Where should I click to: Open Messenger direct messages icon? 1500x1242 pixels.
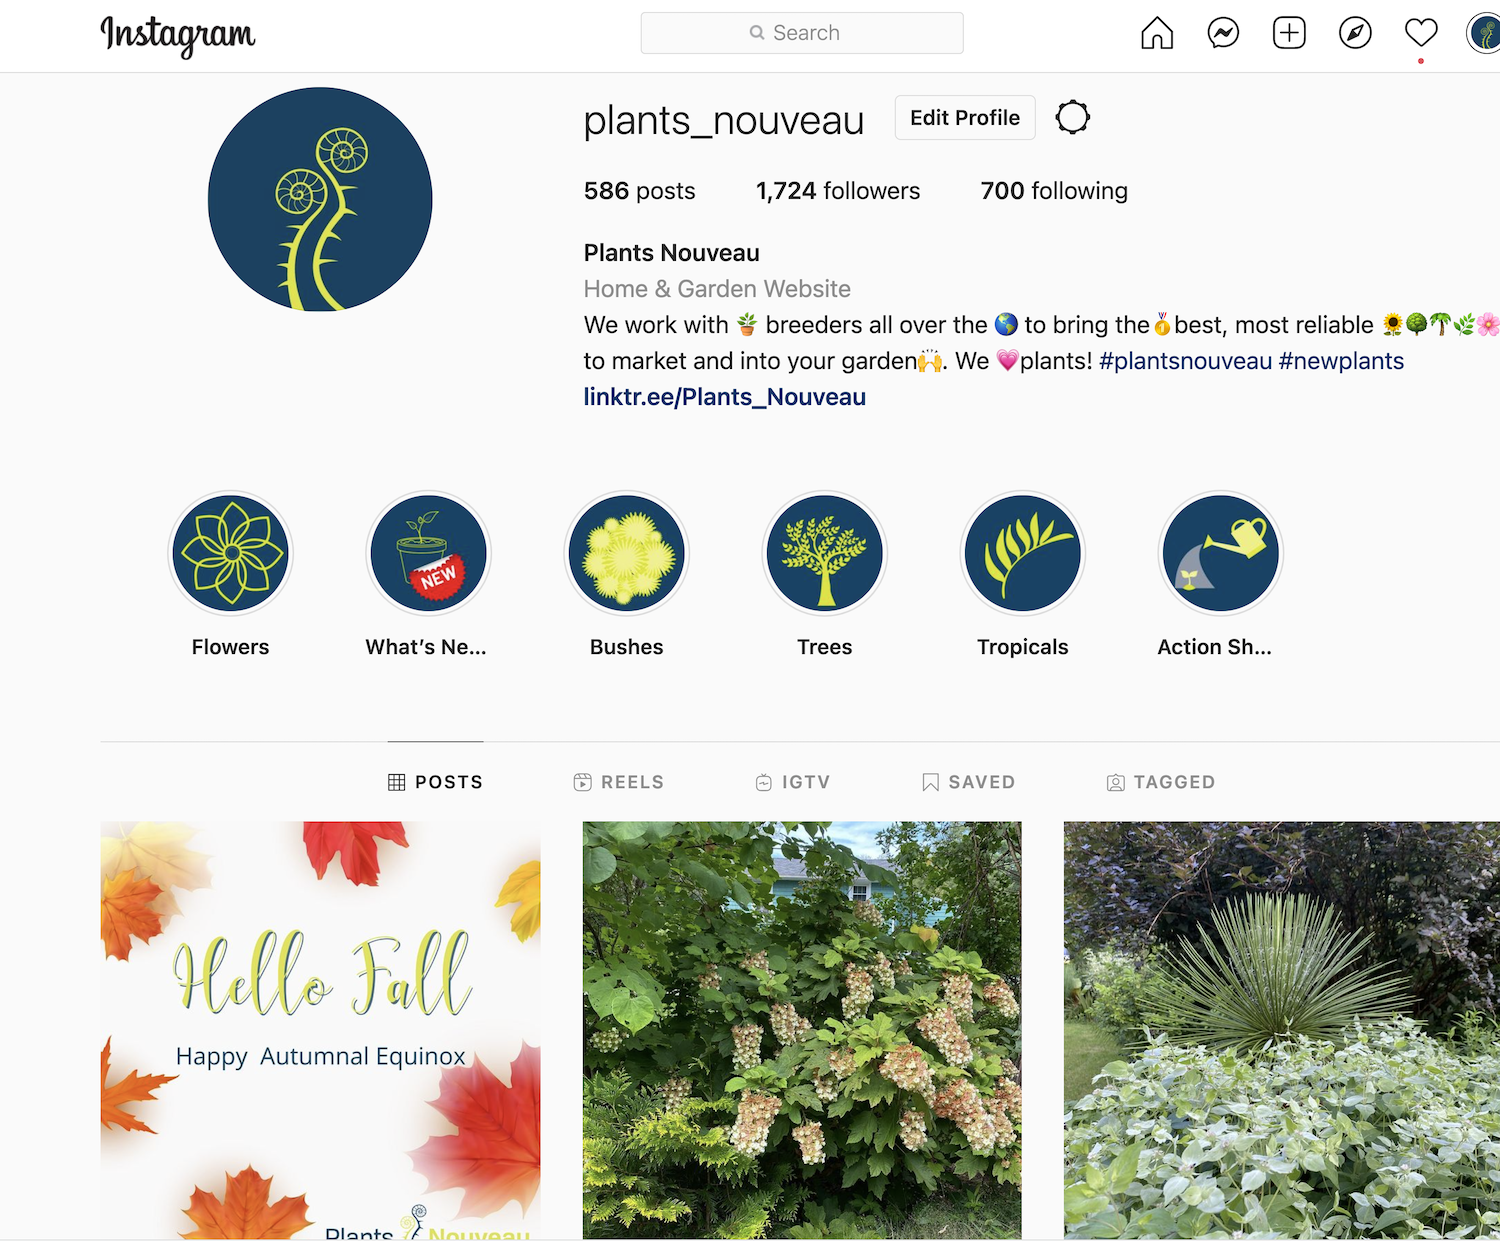1223,33
